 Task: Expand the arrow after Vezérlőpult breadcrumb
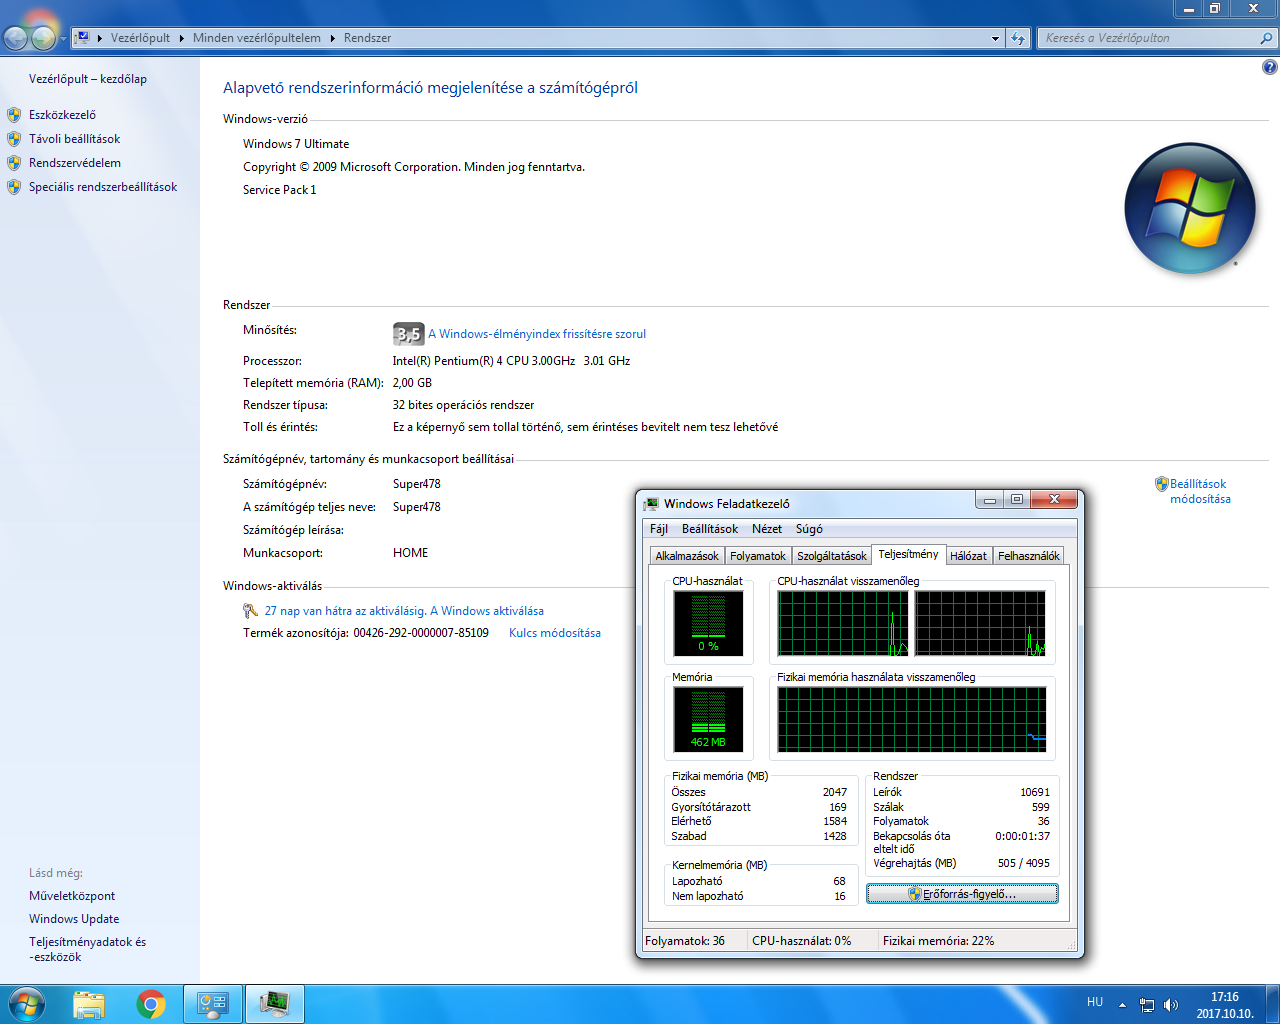pyautogui.click(x=182, y=38)
